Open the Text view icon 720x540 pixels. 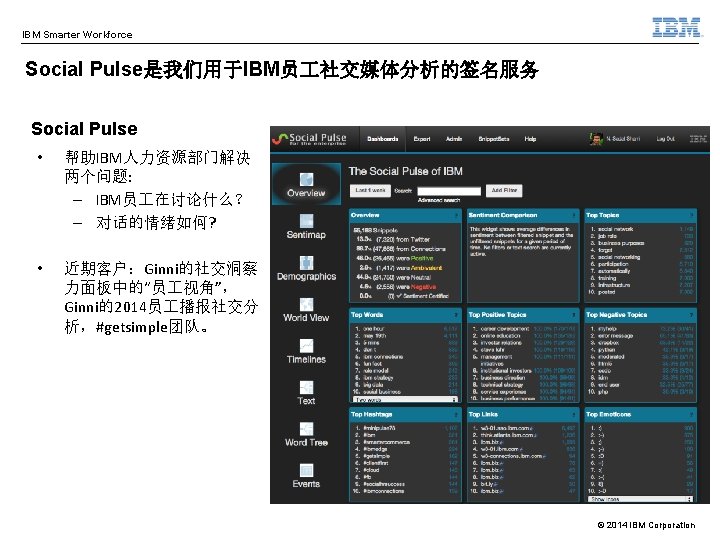pyautogui.click(x=306, y=387)
